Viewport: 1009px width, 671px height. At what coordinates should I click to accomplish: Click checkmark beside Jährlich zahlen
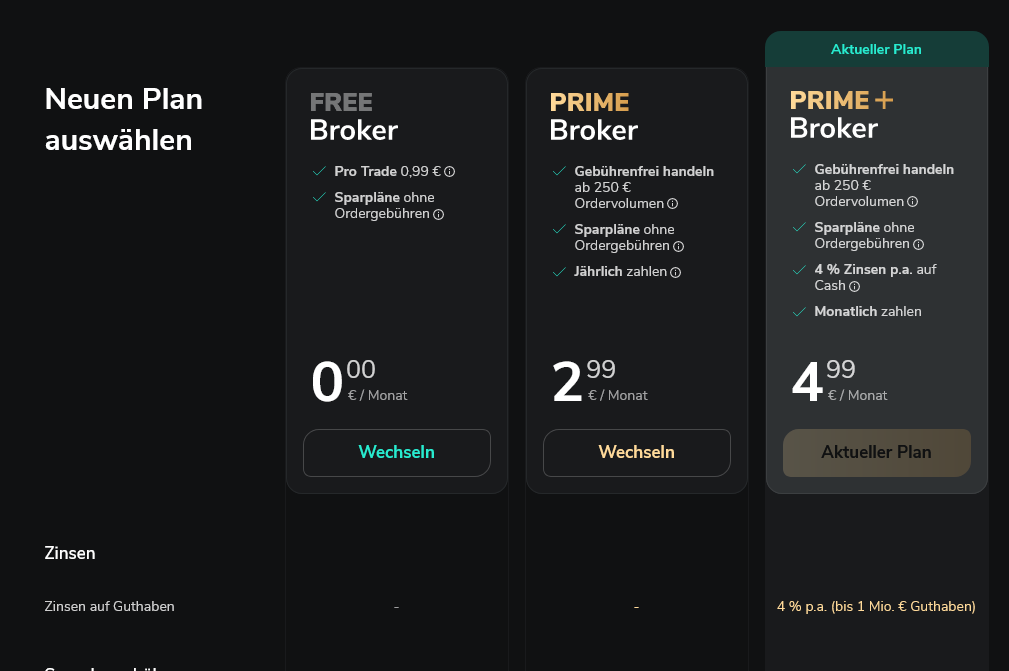559,271
